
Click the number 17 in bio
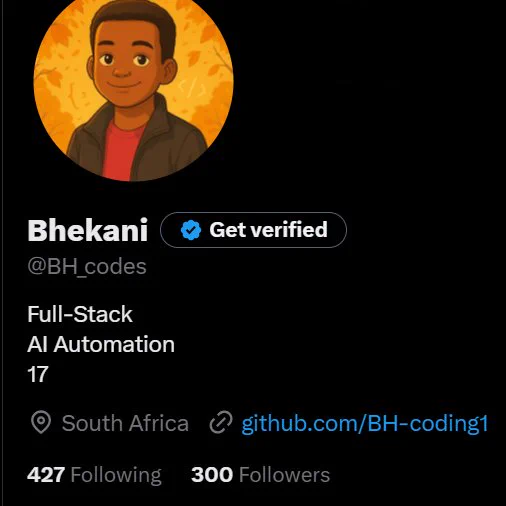(38, 374)
